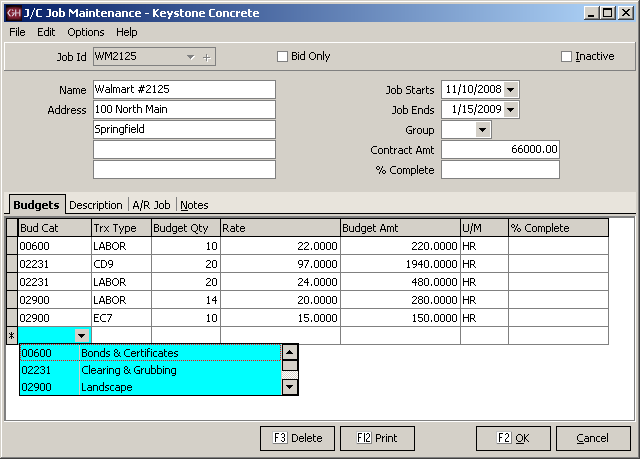Open the Bud Cat dropdown in new row

pos(80,336)
